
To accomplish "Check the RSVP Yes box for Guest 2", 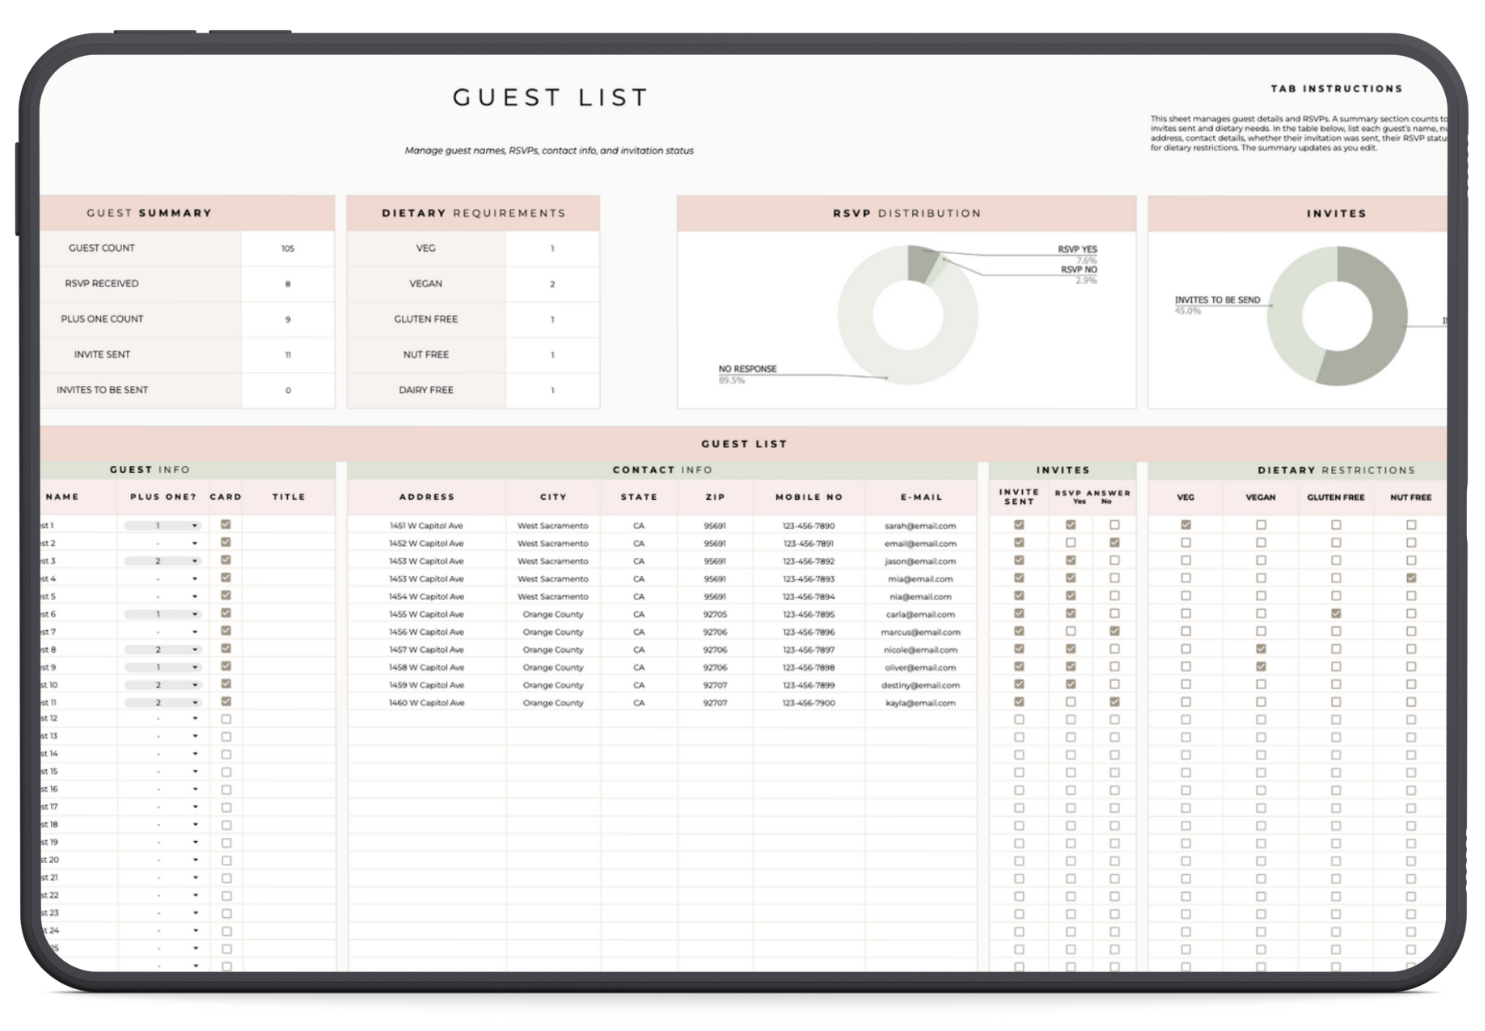I will point(1069,543).
